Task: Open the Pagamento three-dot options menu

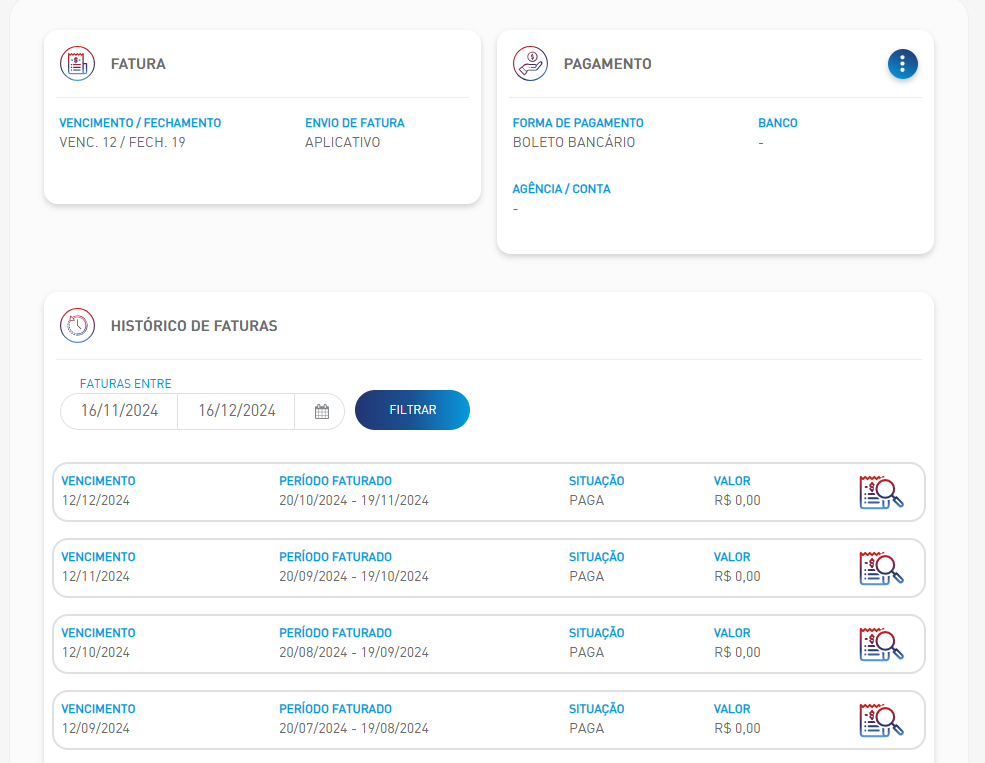Action: click(x=902, y=64)
